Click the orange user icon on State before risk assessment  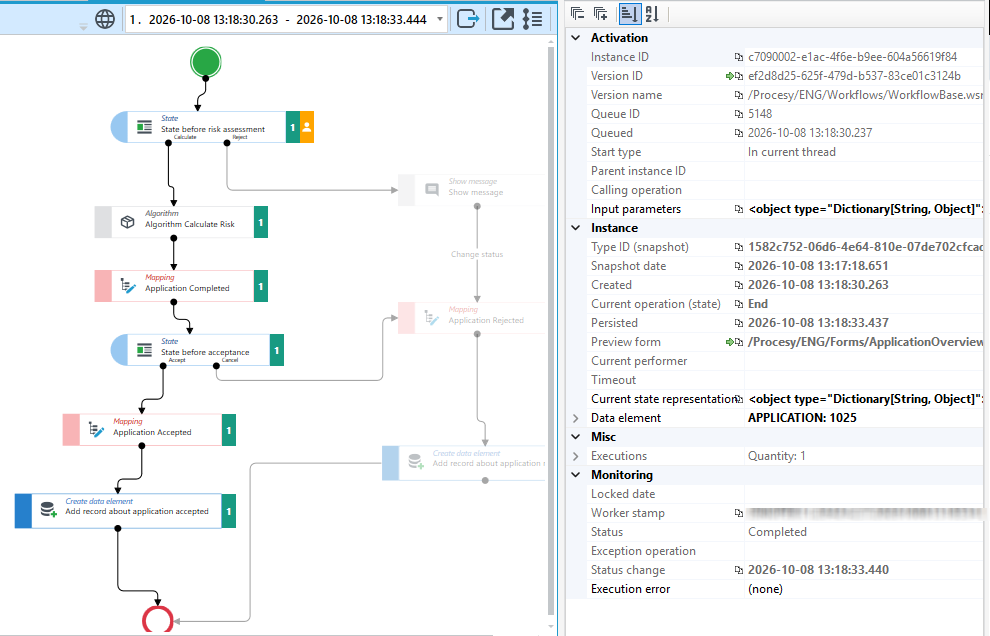[x=307, y=127]
